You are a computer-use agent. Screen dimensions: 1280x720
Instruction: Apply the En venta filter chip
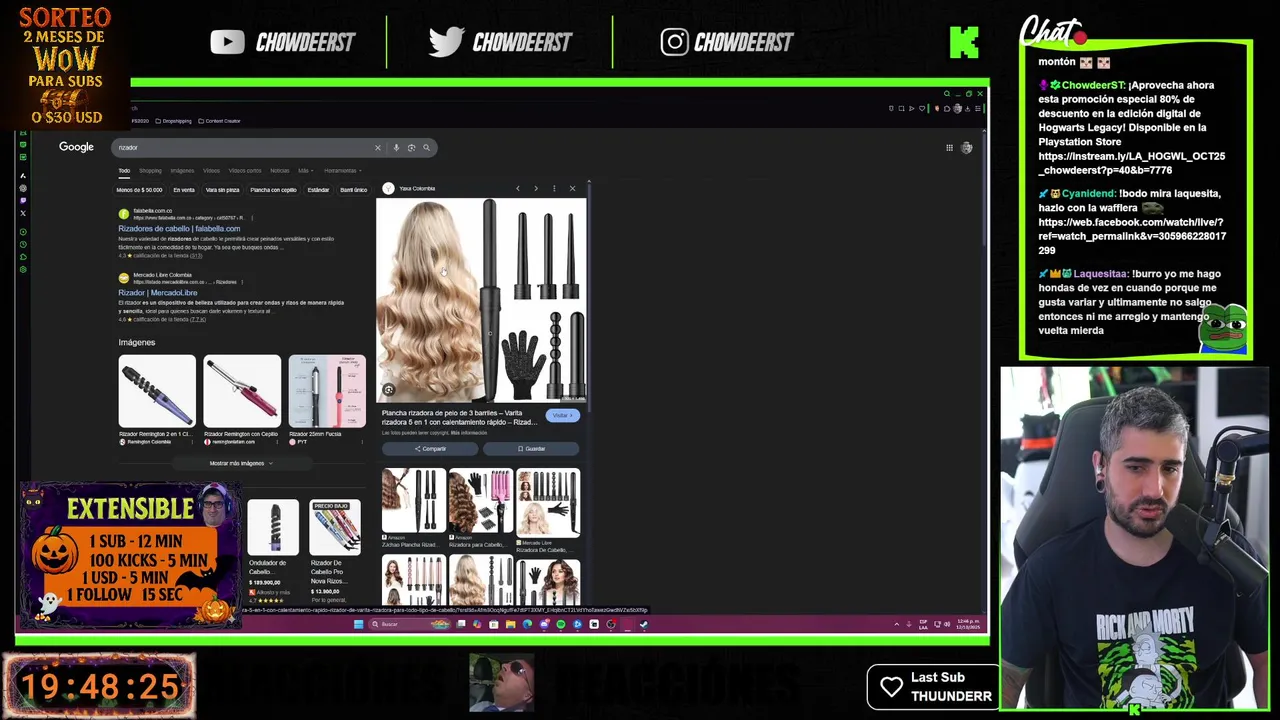184,189
